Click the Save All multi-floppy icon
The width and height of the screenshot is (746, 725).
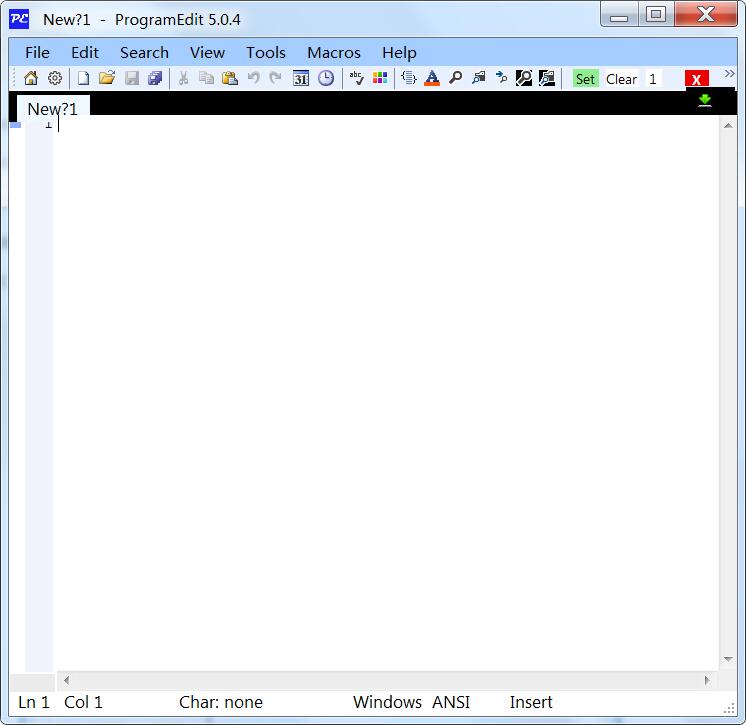pos(155,78)
